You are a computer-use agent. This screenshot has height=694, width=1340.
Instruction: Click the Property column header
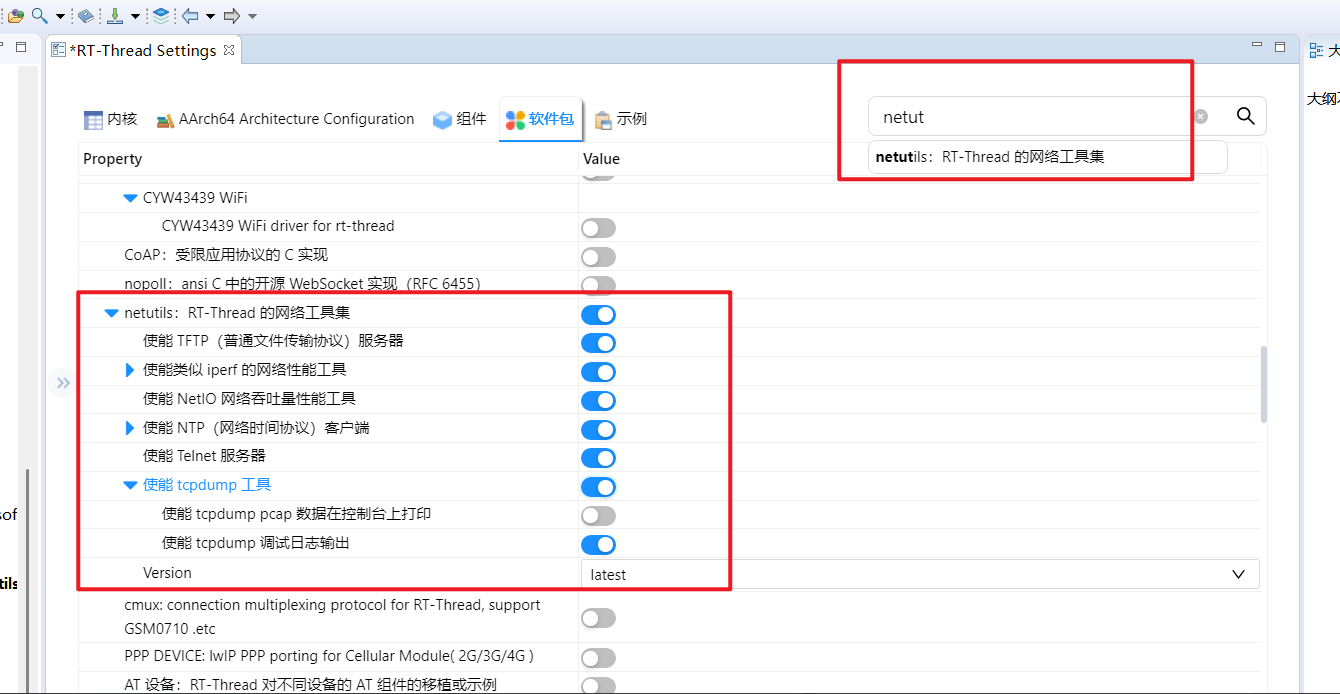tap(112, 159)
